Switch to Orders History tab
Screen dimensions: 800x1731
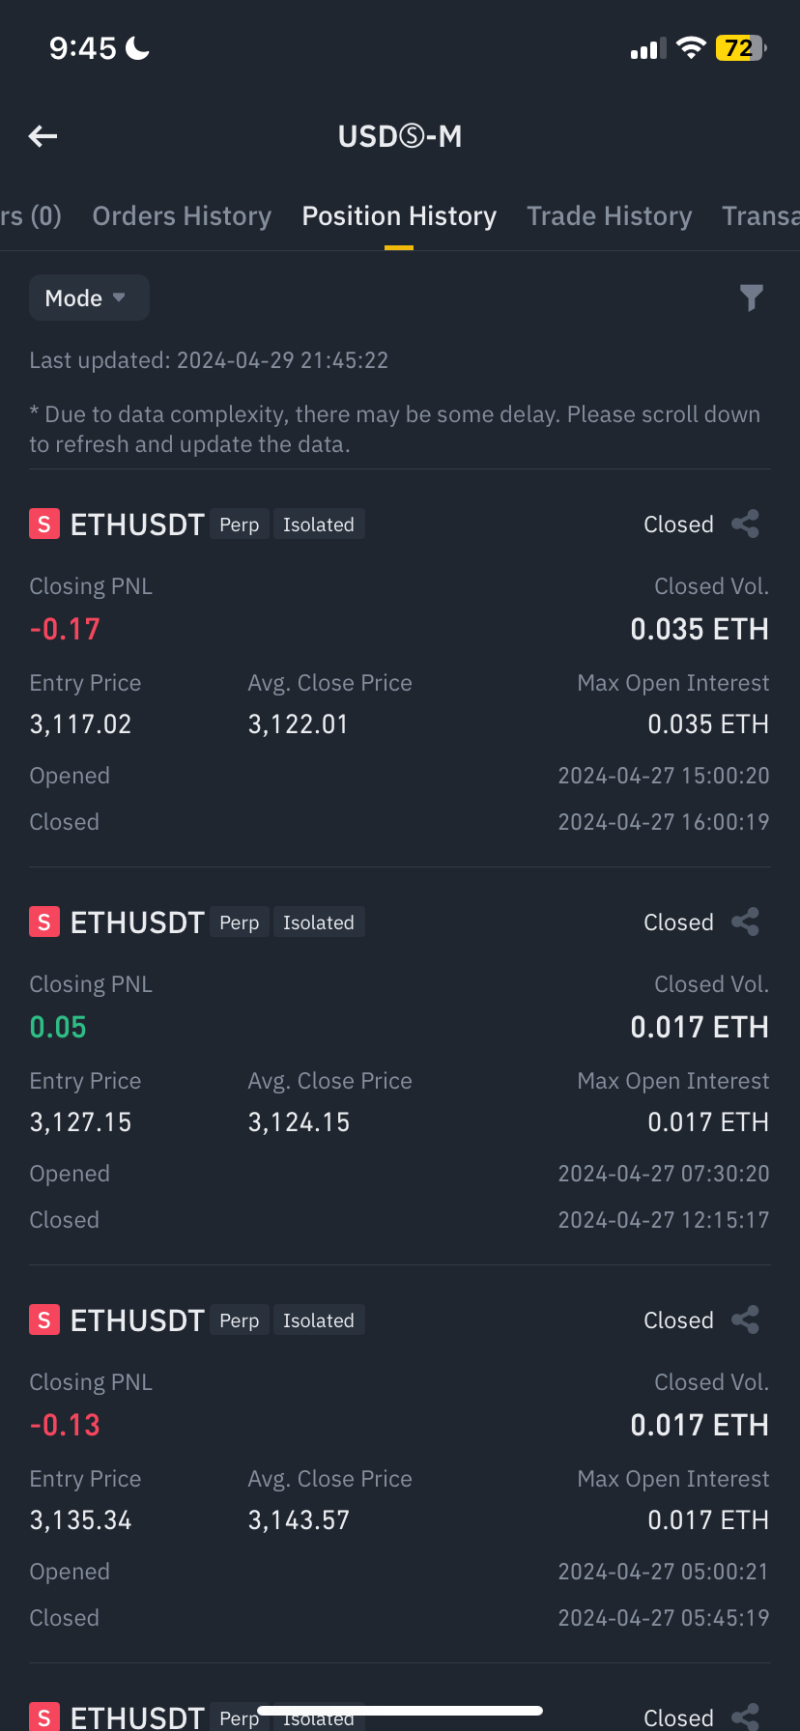click(182, 216)
